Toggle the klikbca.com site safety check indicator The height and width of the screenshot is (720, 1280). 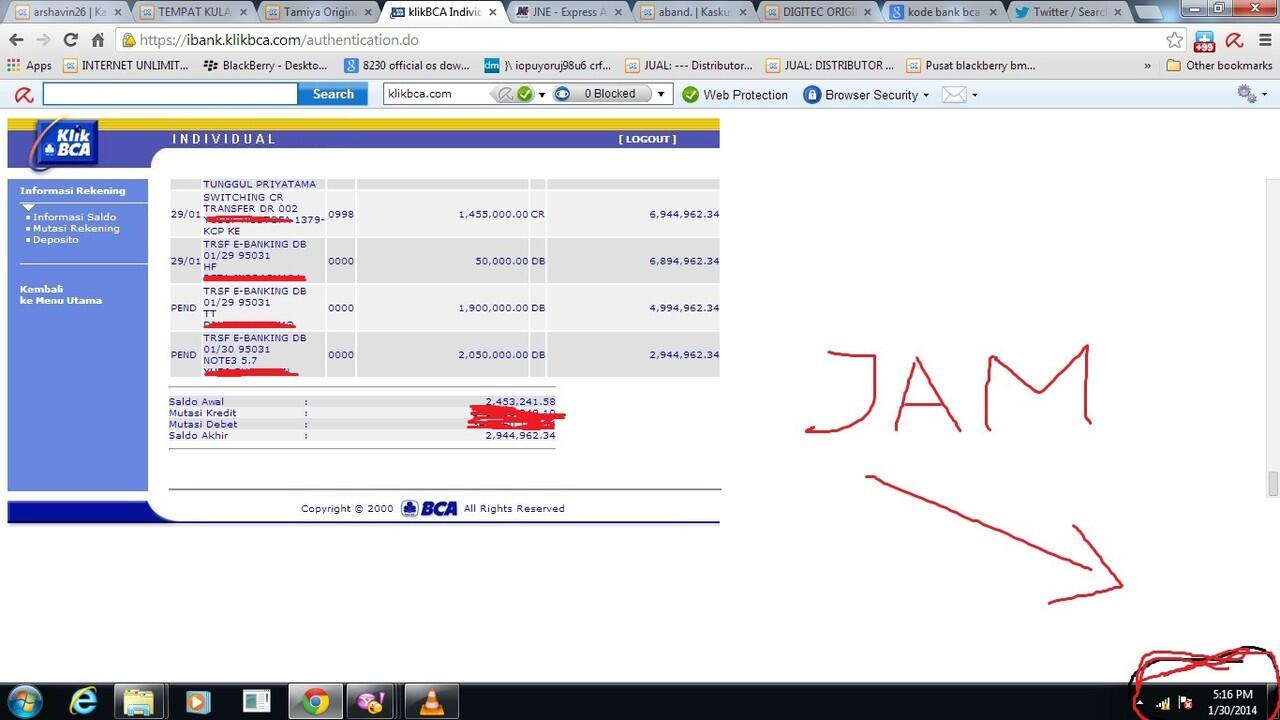coord(515,94)
